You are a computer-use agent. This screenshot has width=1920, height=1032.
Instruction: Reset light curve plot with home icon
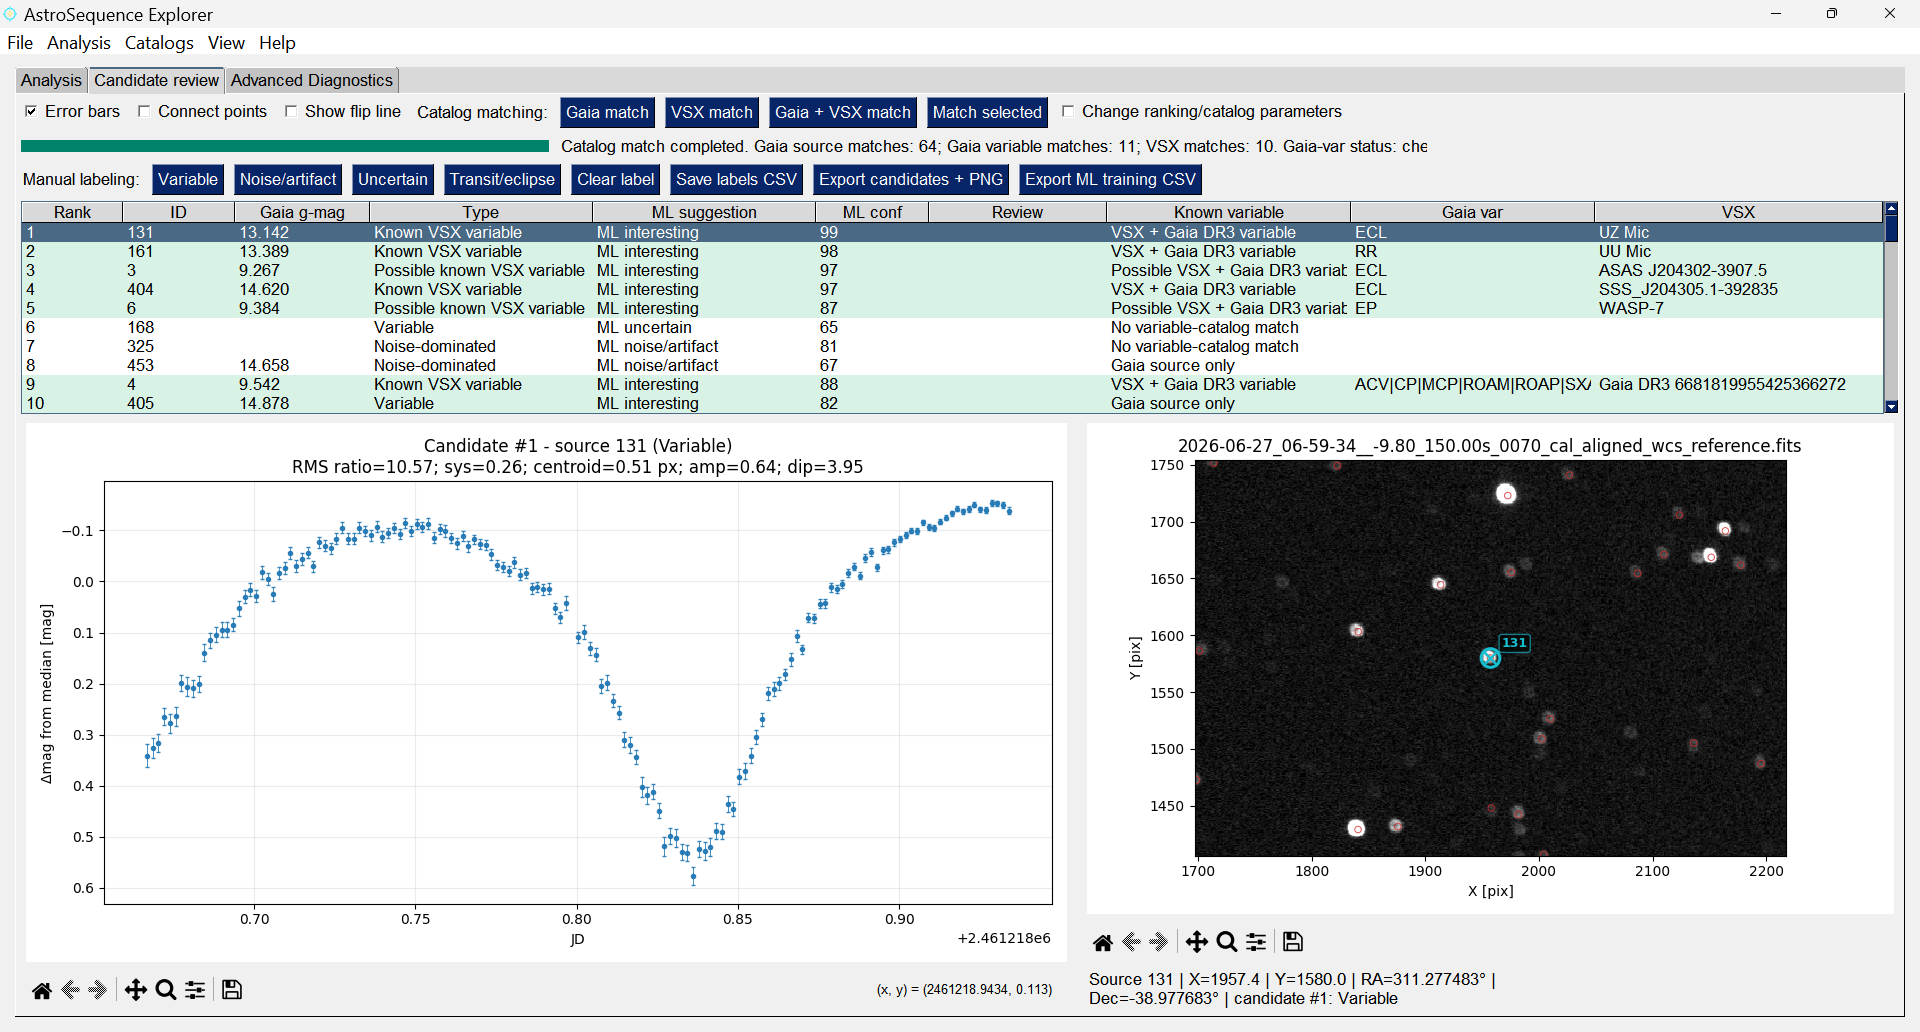[42, 990]
